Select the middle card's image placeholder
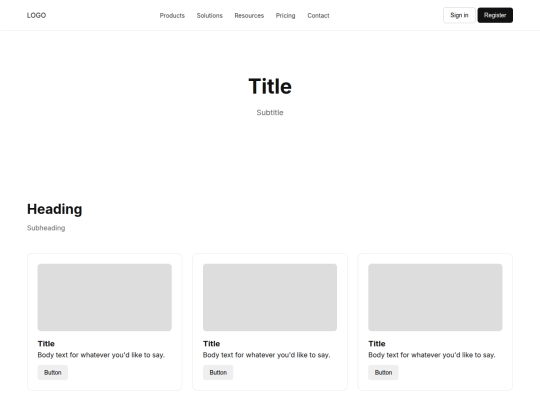540x405 pixels. point(270,297)
